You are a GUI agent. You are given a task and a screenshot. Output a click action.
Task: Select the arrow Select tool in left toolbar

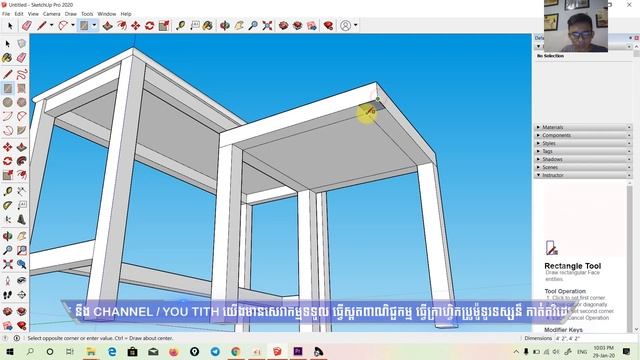pyautogui.click(x=8, y=44)
